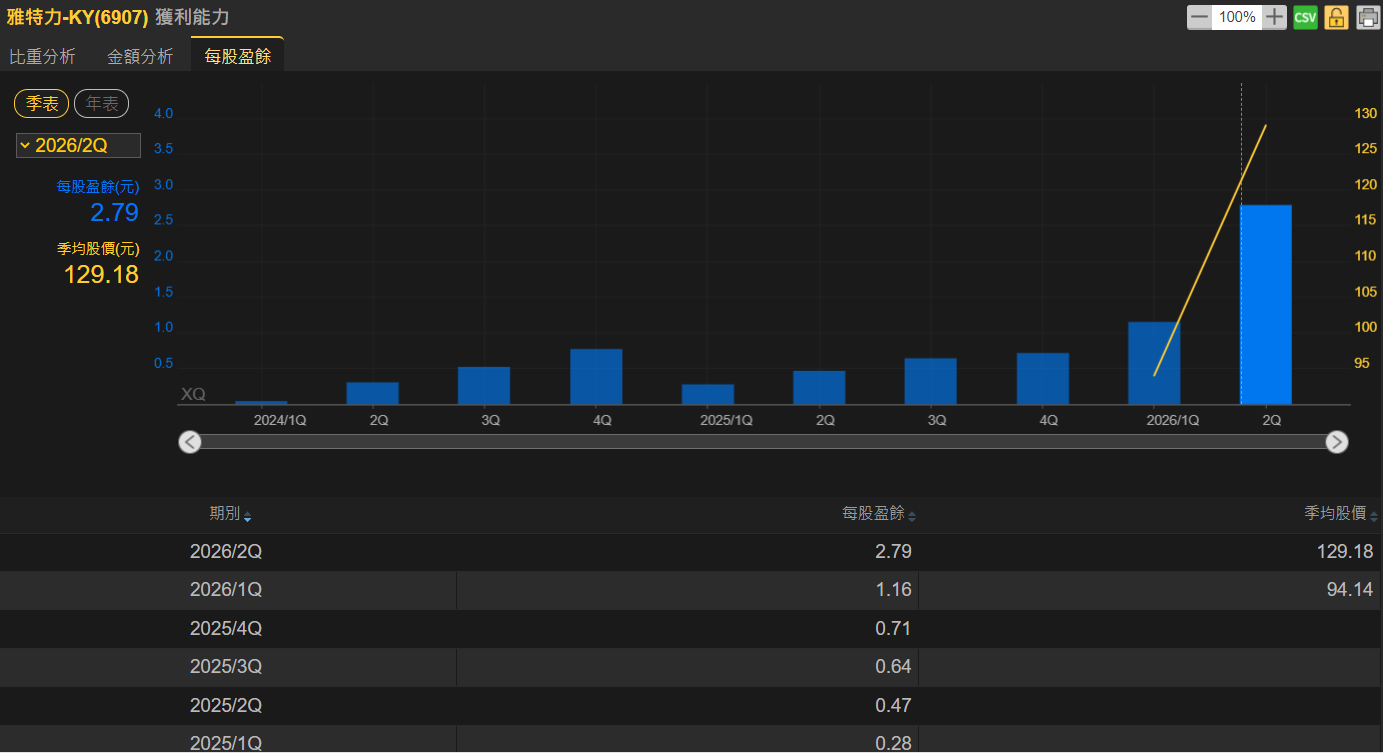Click the EPS value 1.16 in table
The height and width of the screenshot is (753, 1383).
point(893,590)
